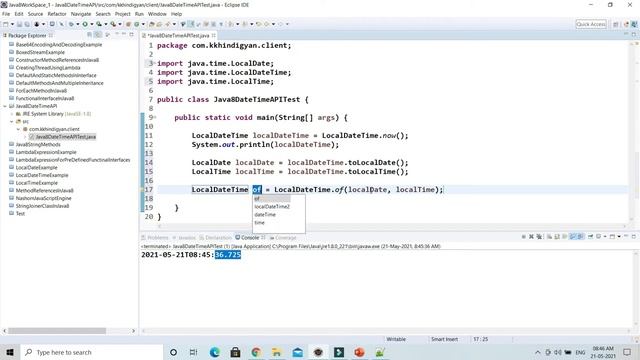640x360 pixels.
Task: Click the Windows Start button
Action: coord(9,352)
